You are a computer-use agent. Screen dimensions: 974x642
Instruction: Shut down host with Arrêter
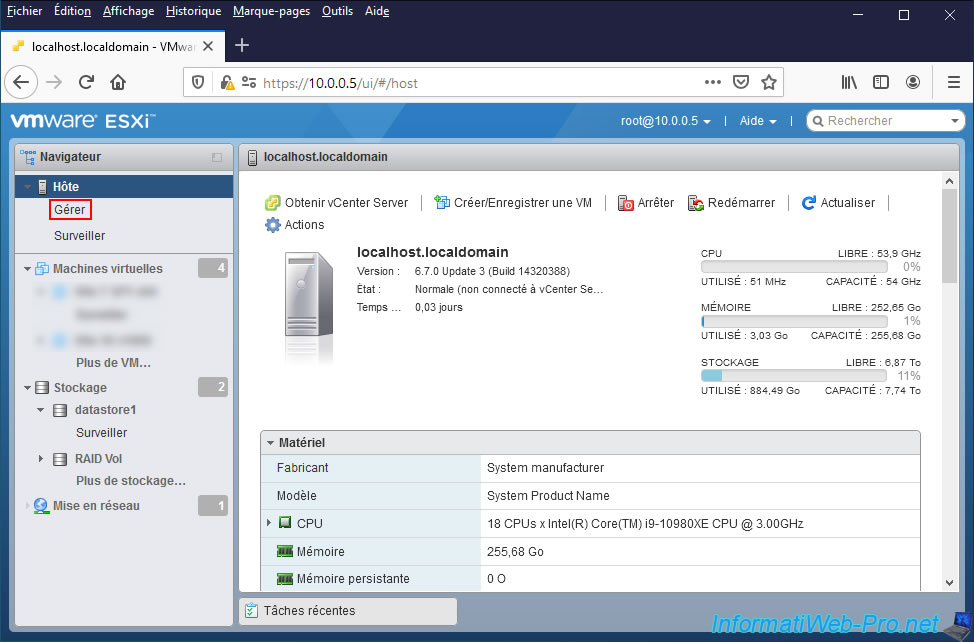click(645, 203)
